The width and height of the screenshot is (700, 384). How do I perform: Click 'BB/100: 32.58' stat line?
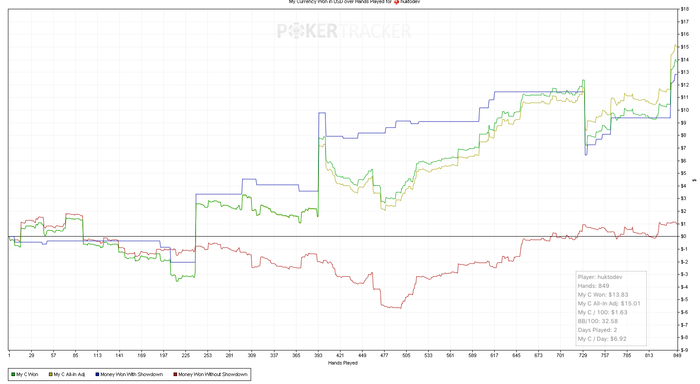(x=598, y=321)
